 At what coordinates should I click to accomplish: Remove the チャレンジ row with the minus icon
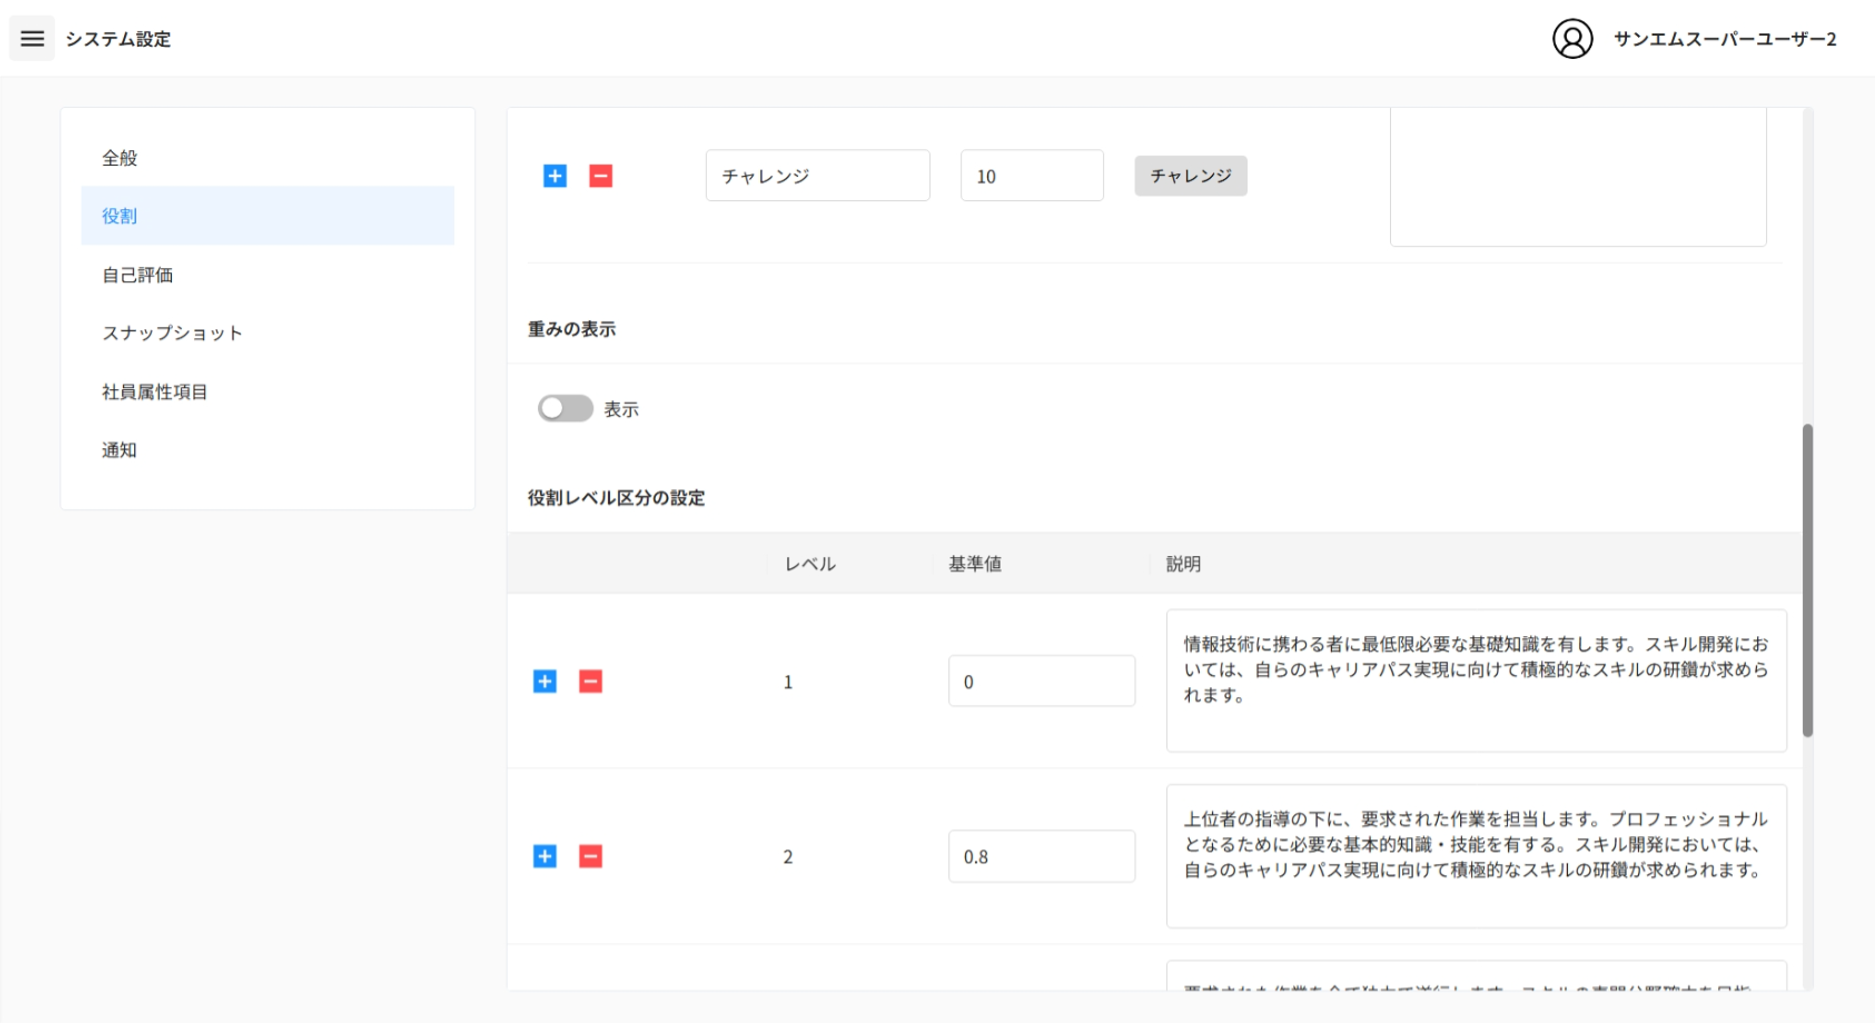601,176
